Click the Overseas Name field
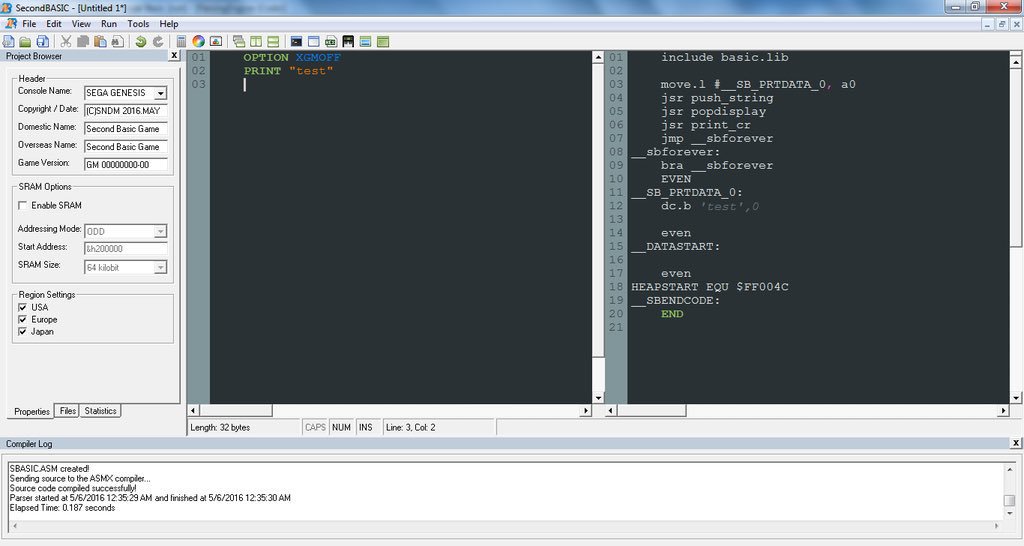The image size is (1024, 546). pos(126,147)
